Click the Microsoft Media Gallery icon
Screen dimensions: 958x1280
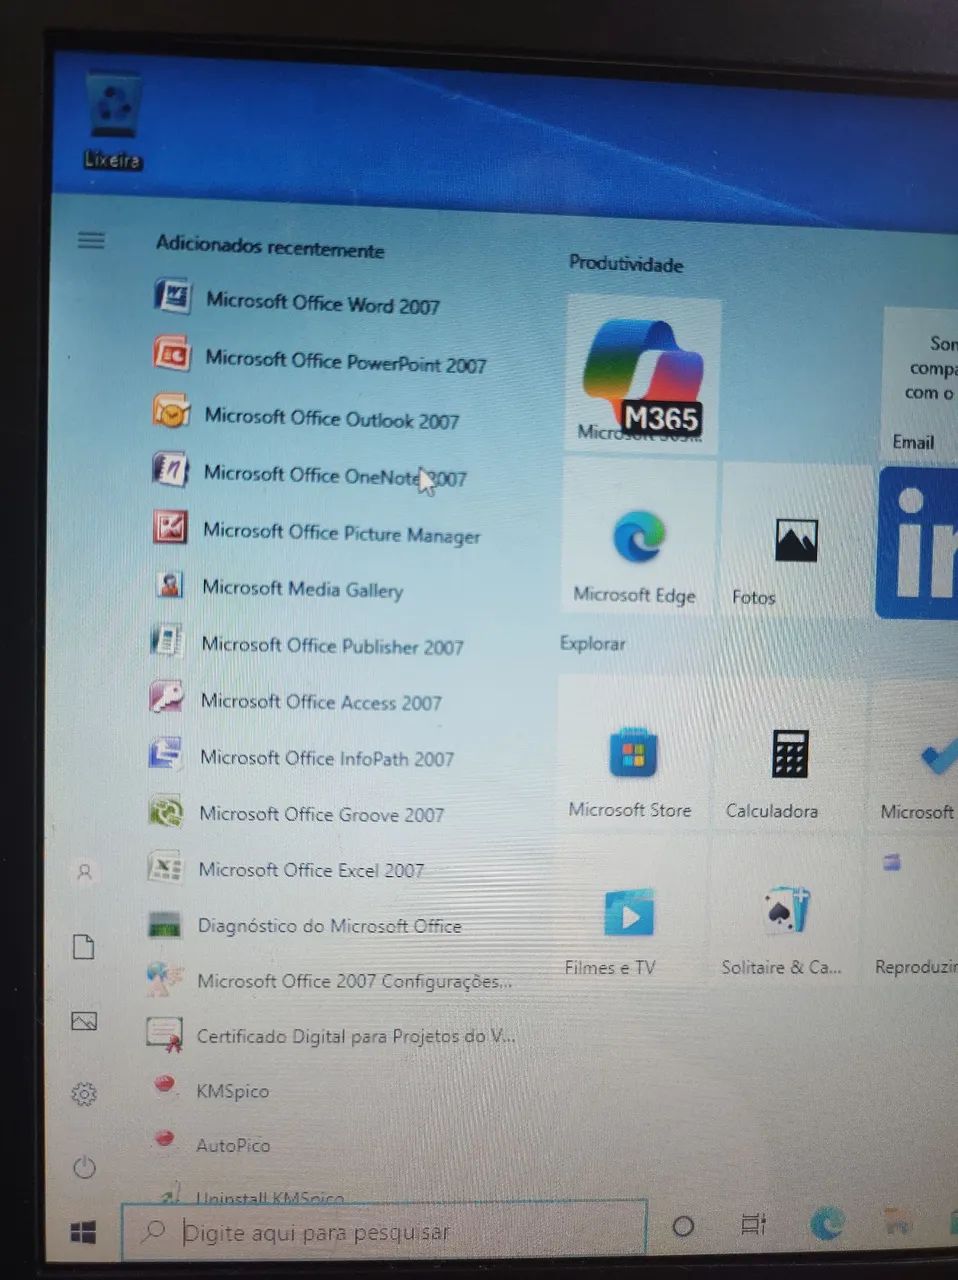coord(170,584)
